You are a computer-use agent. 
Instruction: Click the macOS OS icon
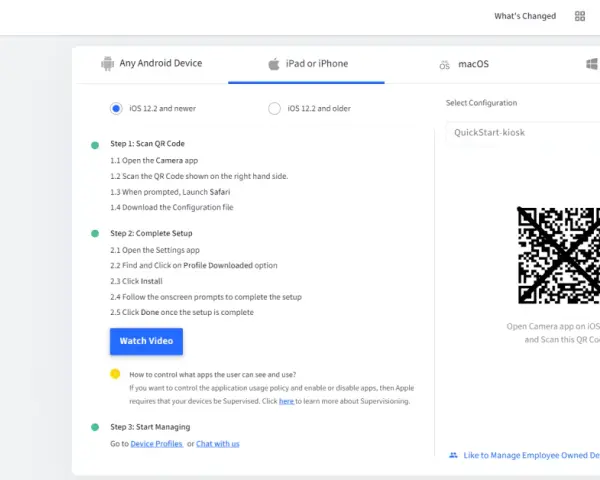444,65
